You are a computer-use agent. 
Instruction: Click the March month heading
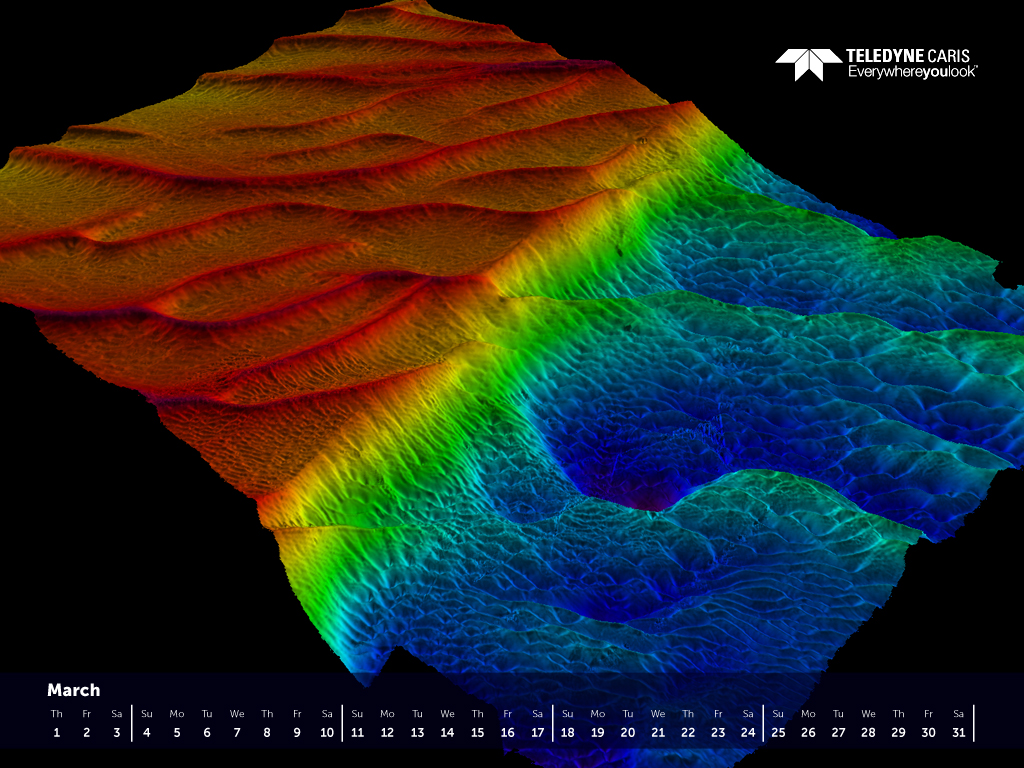[x=74, y=690]
